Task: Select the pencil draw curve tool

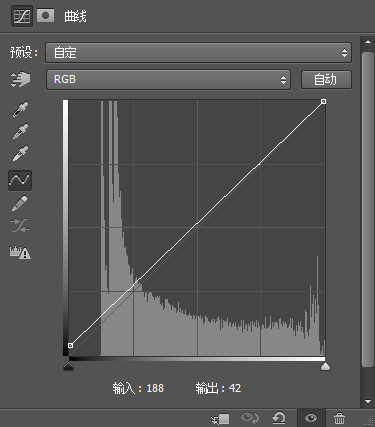Action: pos(20,203)
